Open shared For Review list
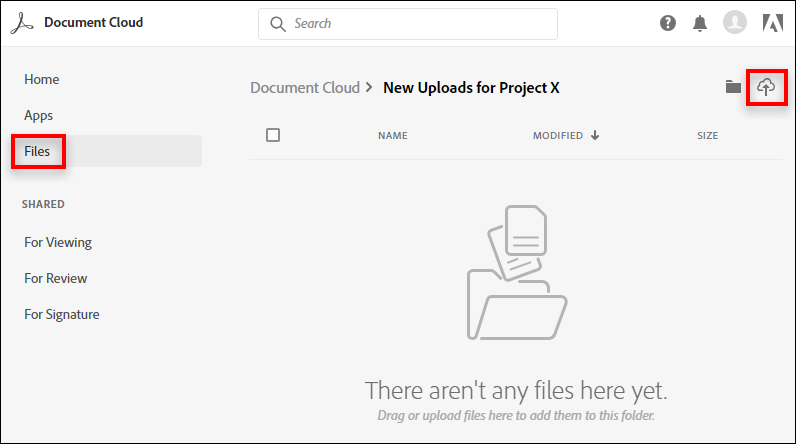The width and height of the screenshot is (796, 444). click(56, 278)
